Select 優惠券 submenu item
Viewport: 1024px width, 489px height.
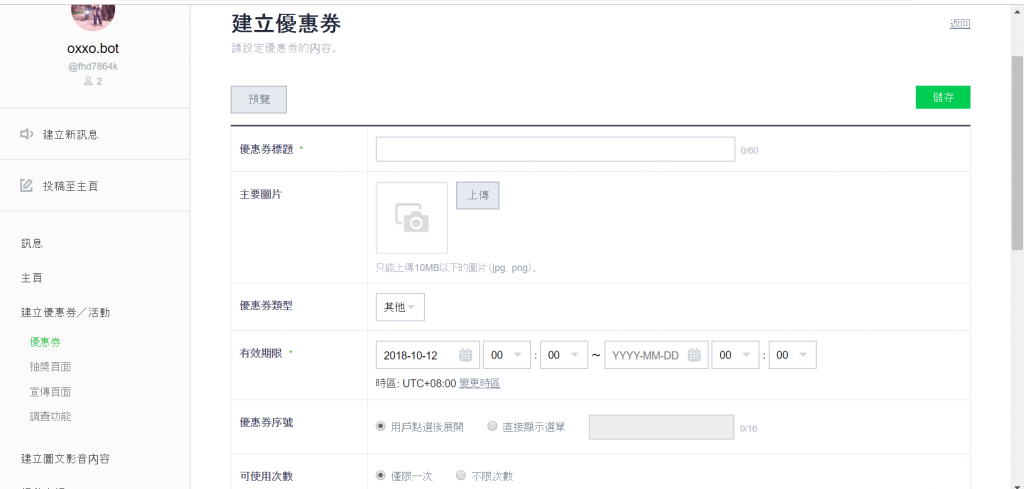46,341
